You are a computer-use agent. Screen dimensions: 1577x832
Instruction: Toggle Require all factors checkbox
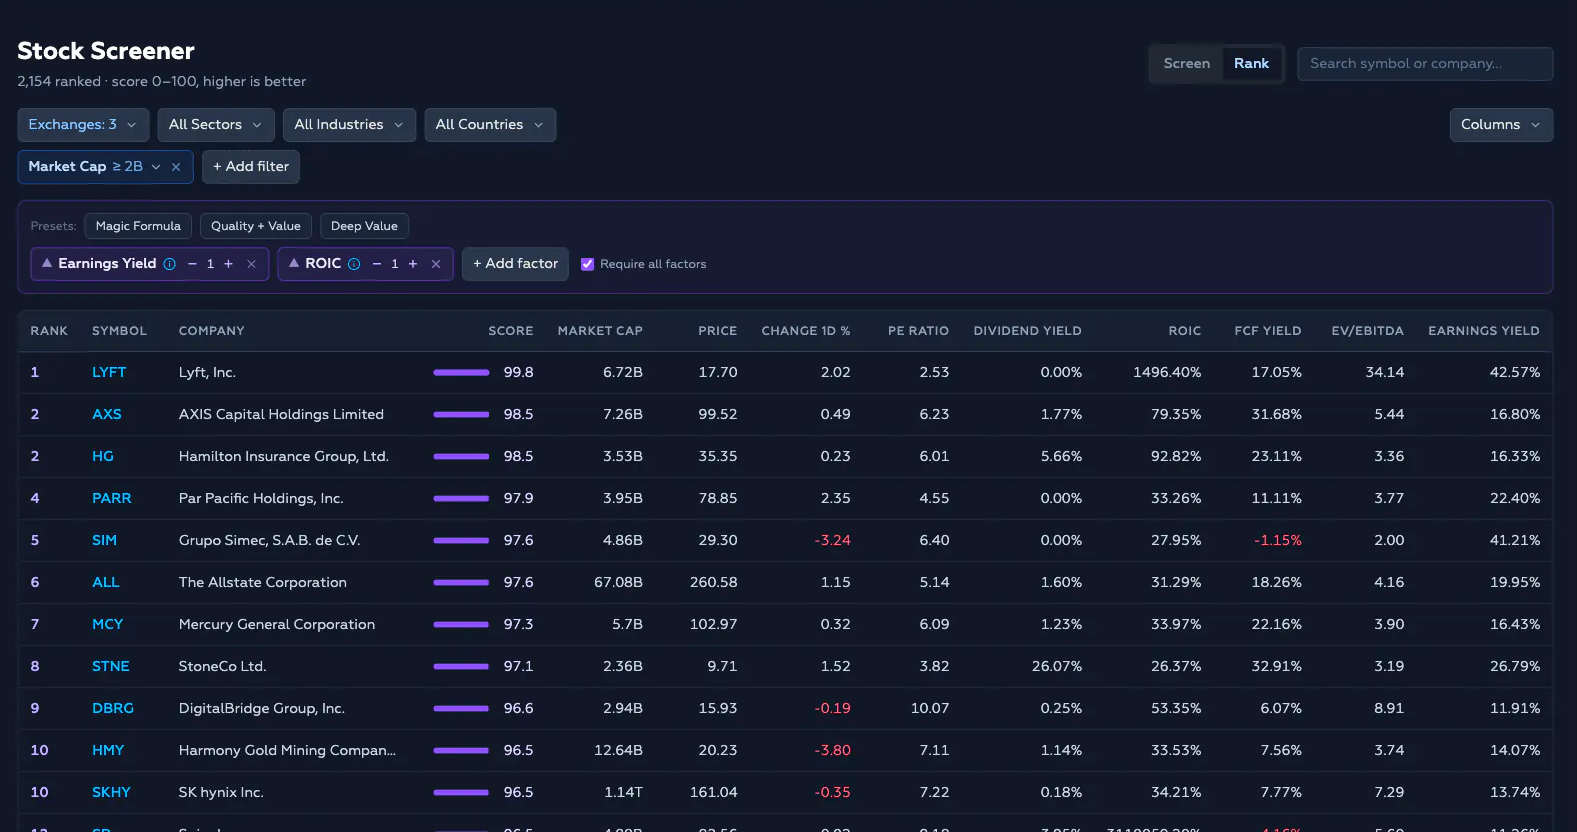[x=588, y=264]
